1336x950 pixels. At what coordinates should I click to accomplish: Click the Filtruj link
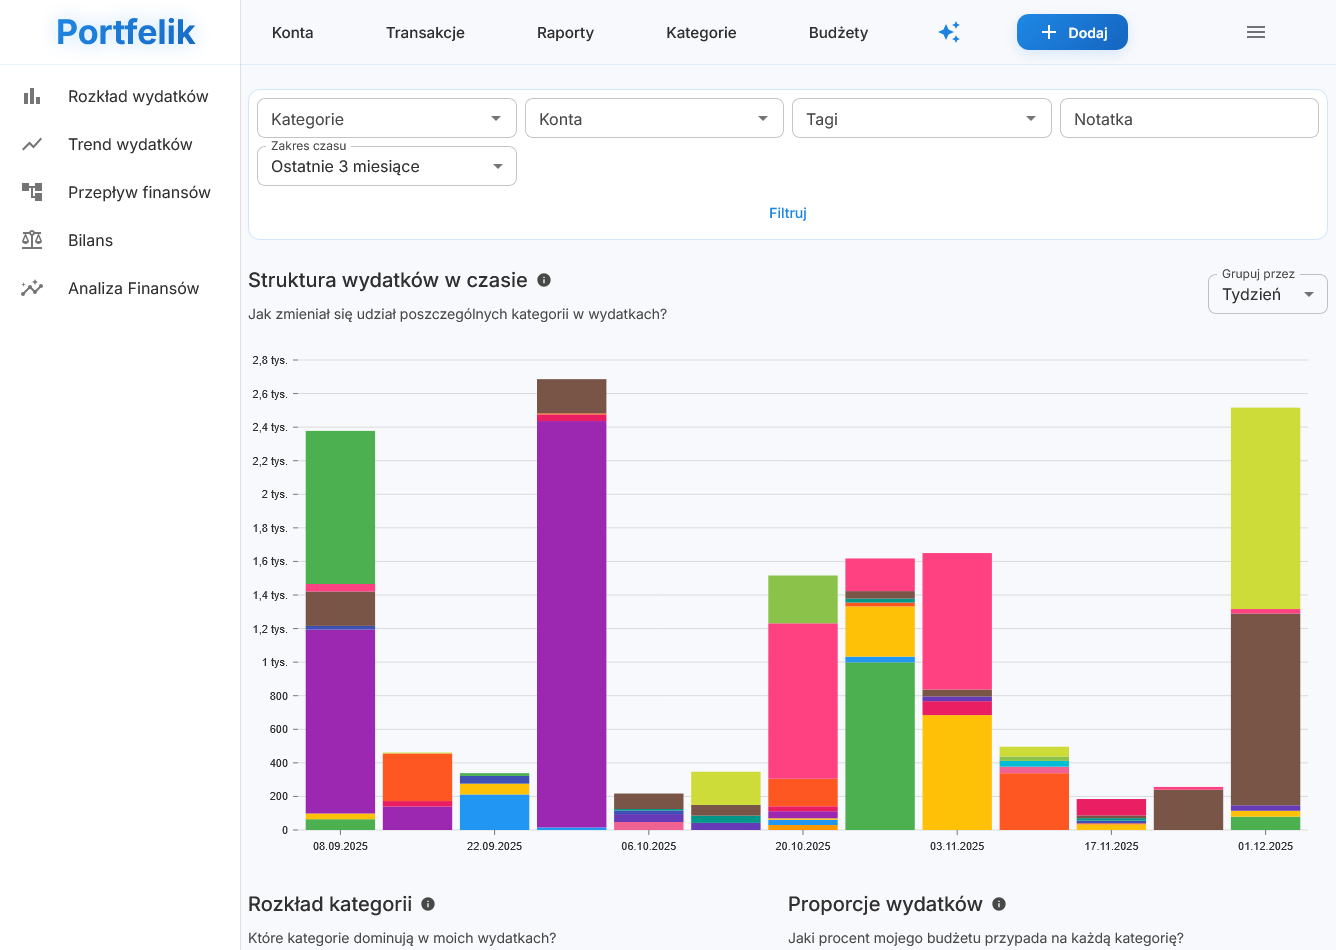click(x=787, y=213)
